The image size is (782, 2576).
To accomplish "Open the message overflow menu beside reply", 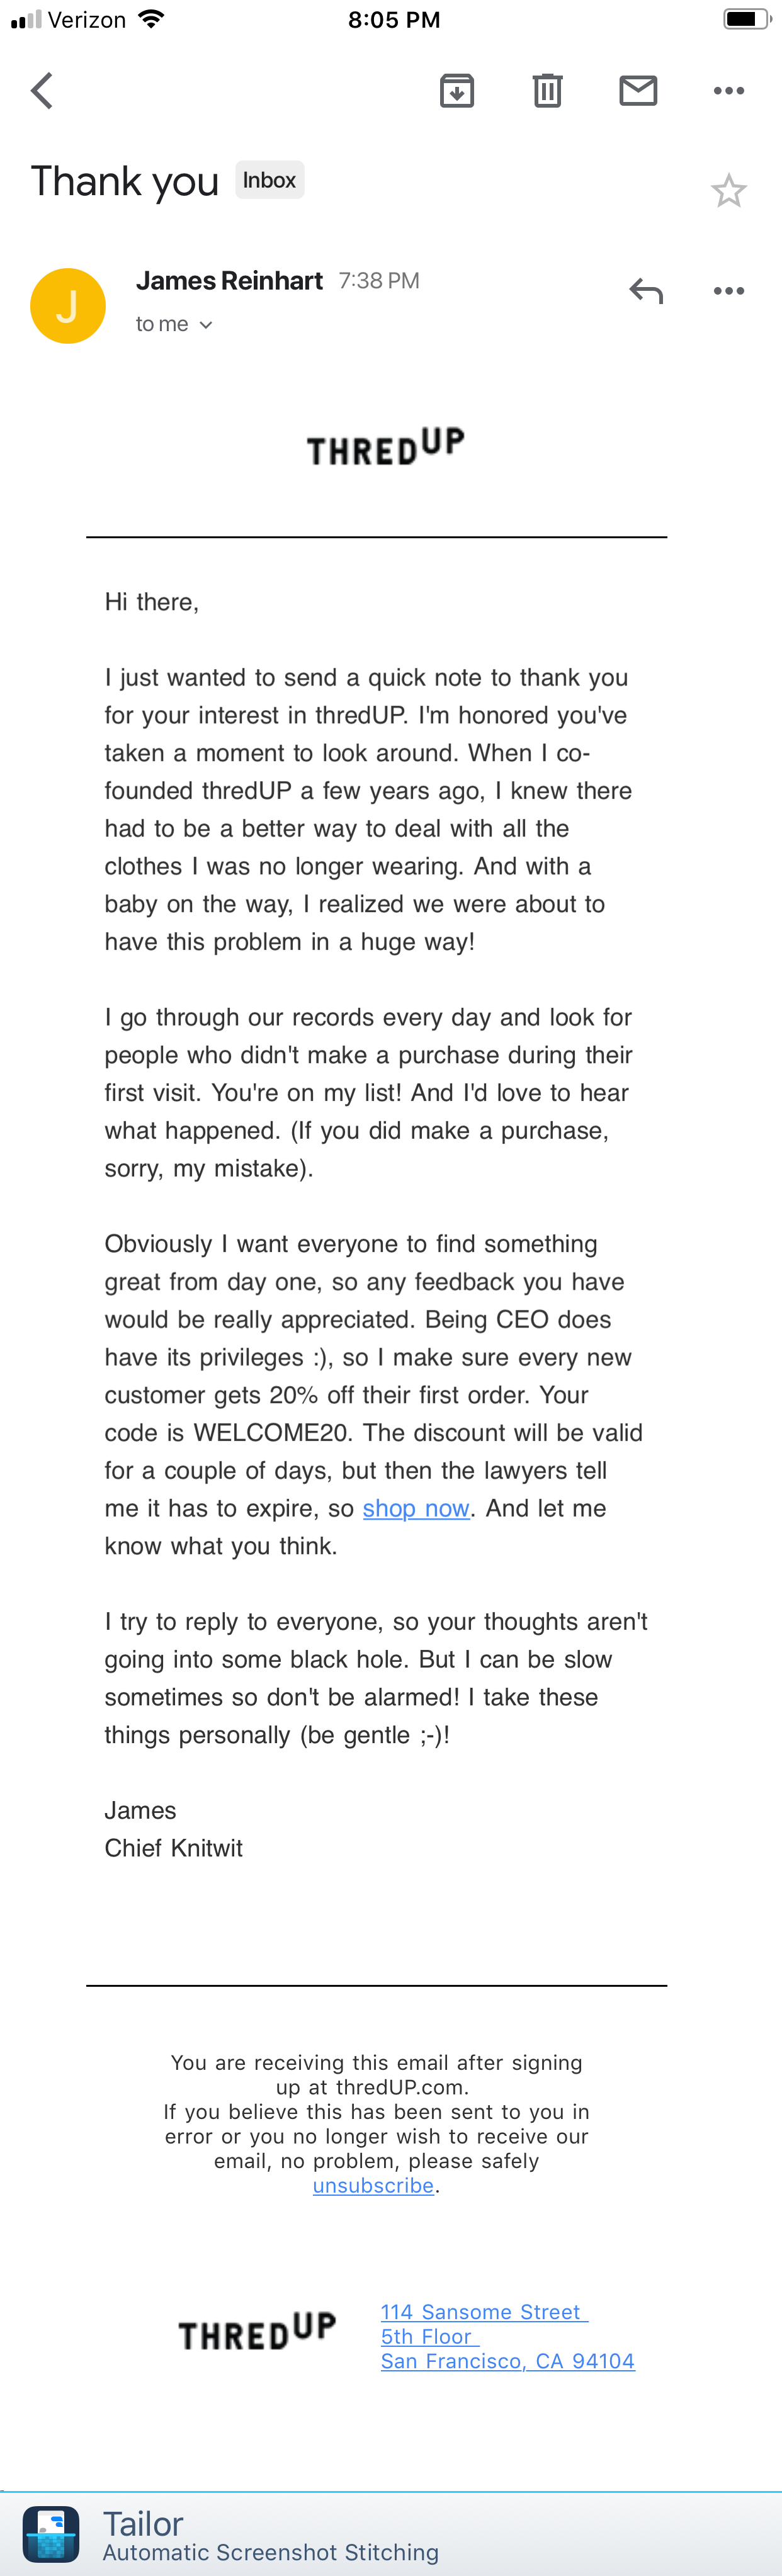I will coord(729,291).
